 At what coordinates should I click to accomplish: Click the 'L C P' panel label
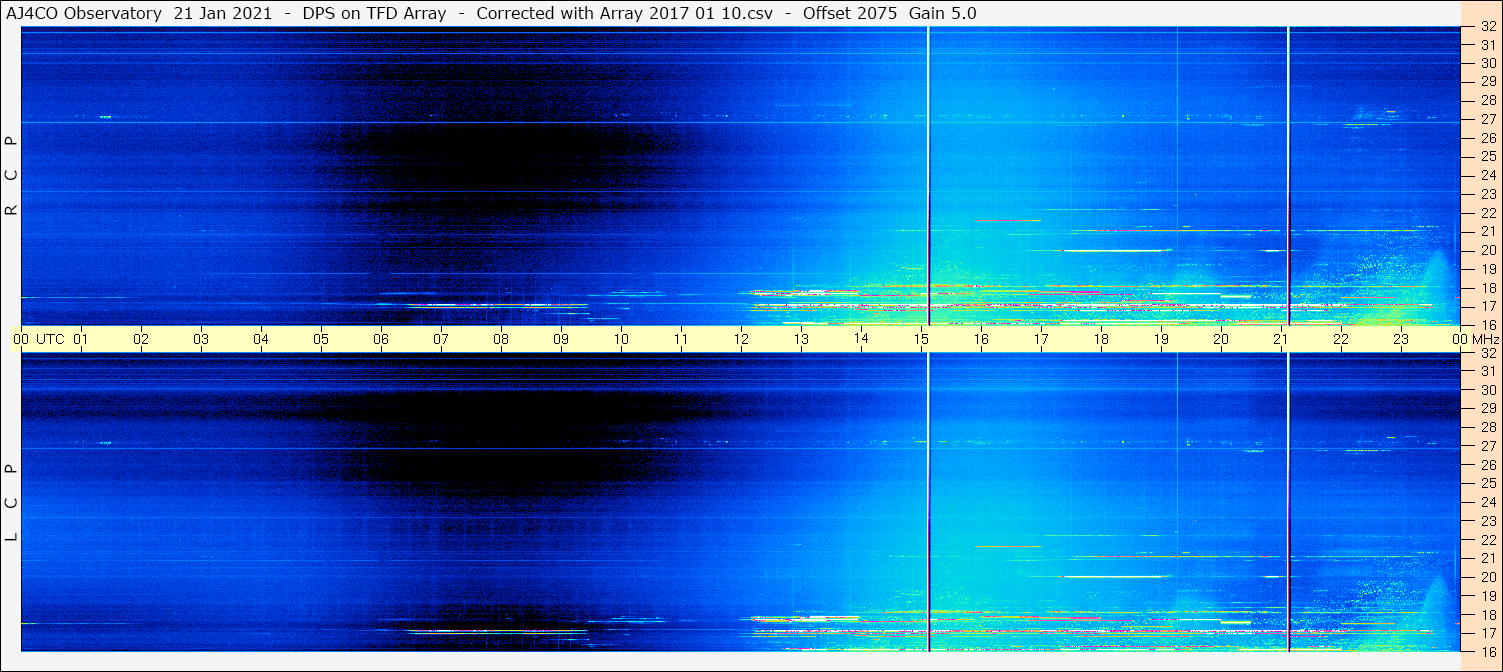click(x=12, y=502)
